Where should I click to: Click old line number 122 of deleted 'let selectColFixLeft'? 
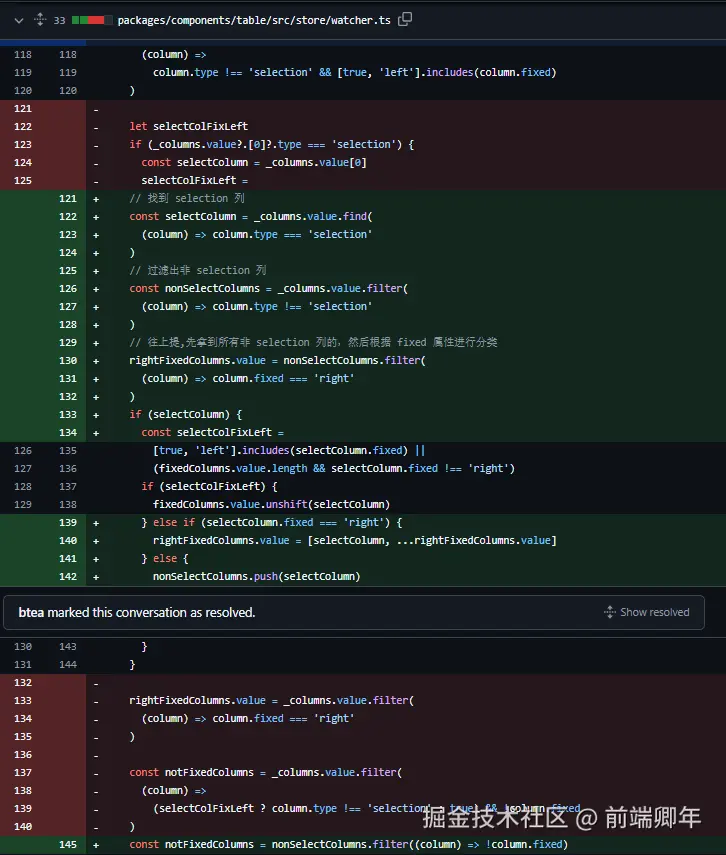(x=24, y=126)
